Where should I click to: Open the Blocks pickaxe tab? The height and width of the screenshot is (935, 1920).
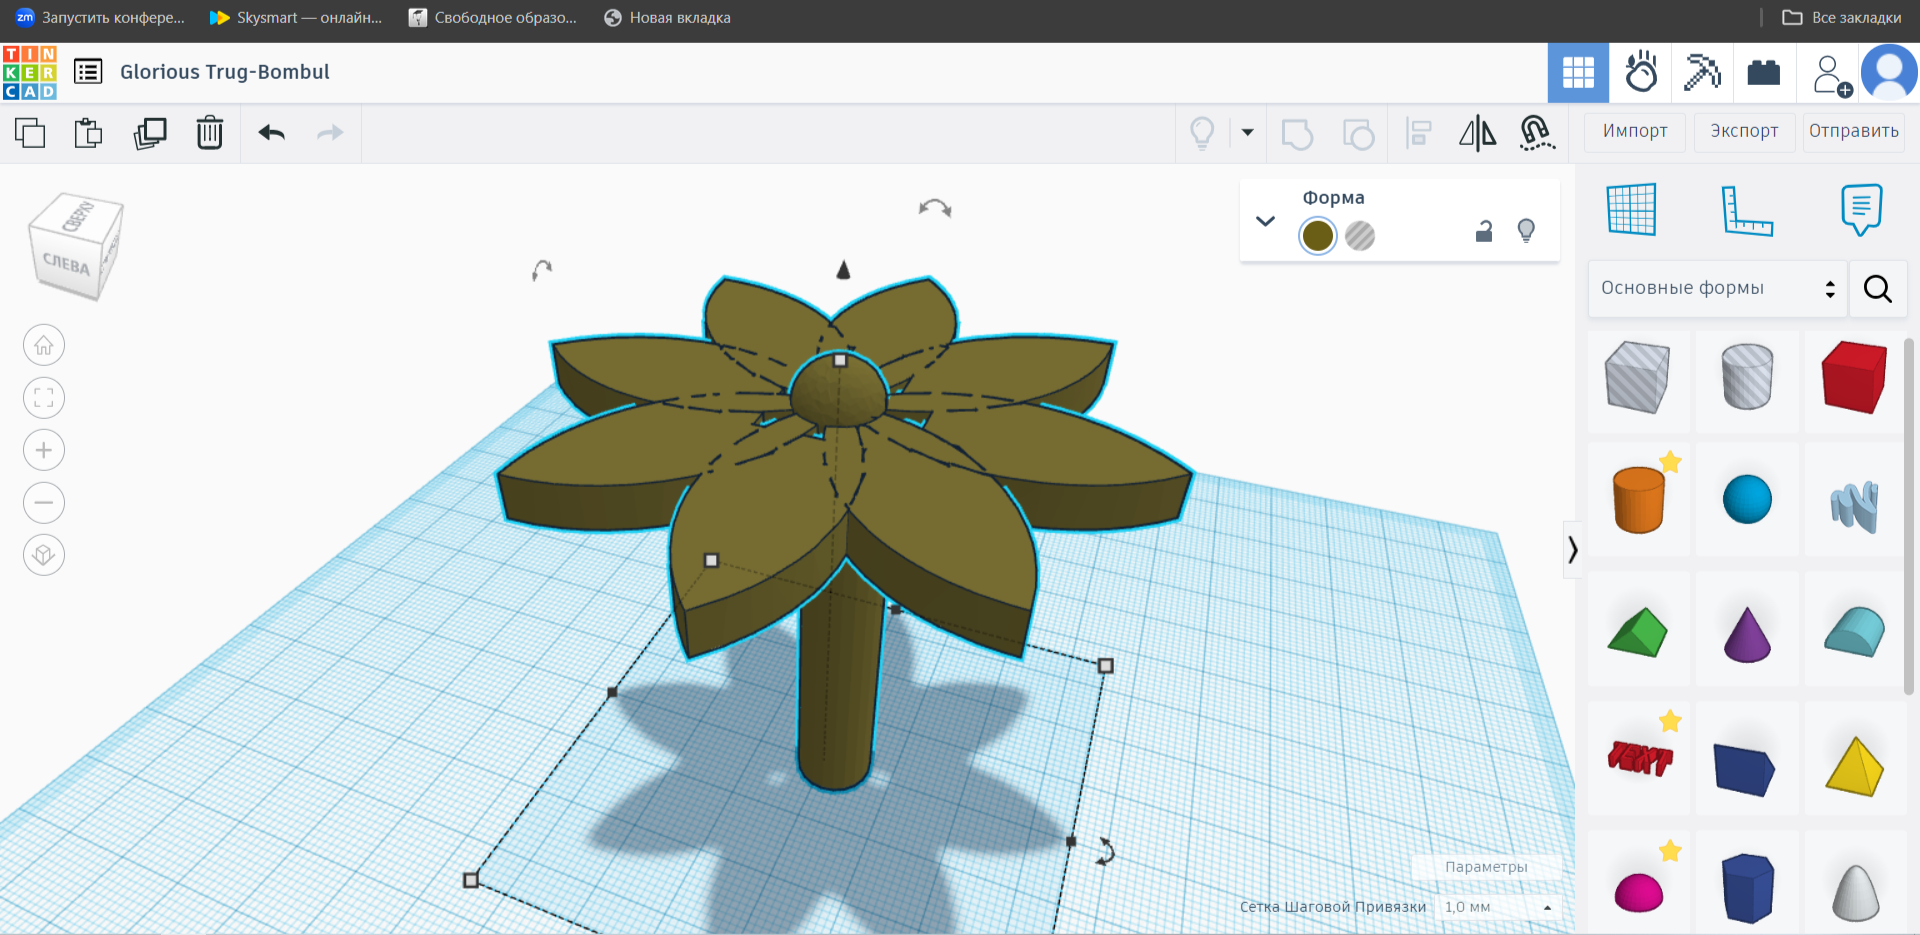point(1702,72)
